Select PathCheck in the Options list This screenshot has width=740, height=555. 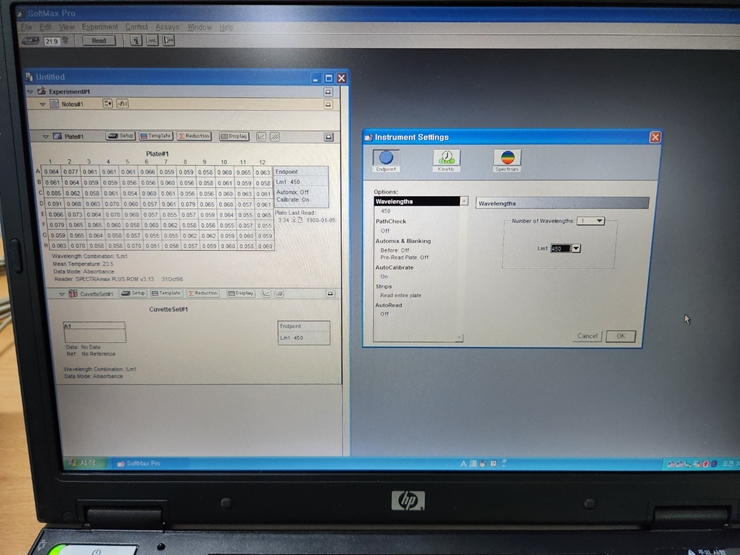click(x=390, y=221)
